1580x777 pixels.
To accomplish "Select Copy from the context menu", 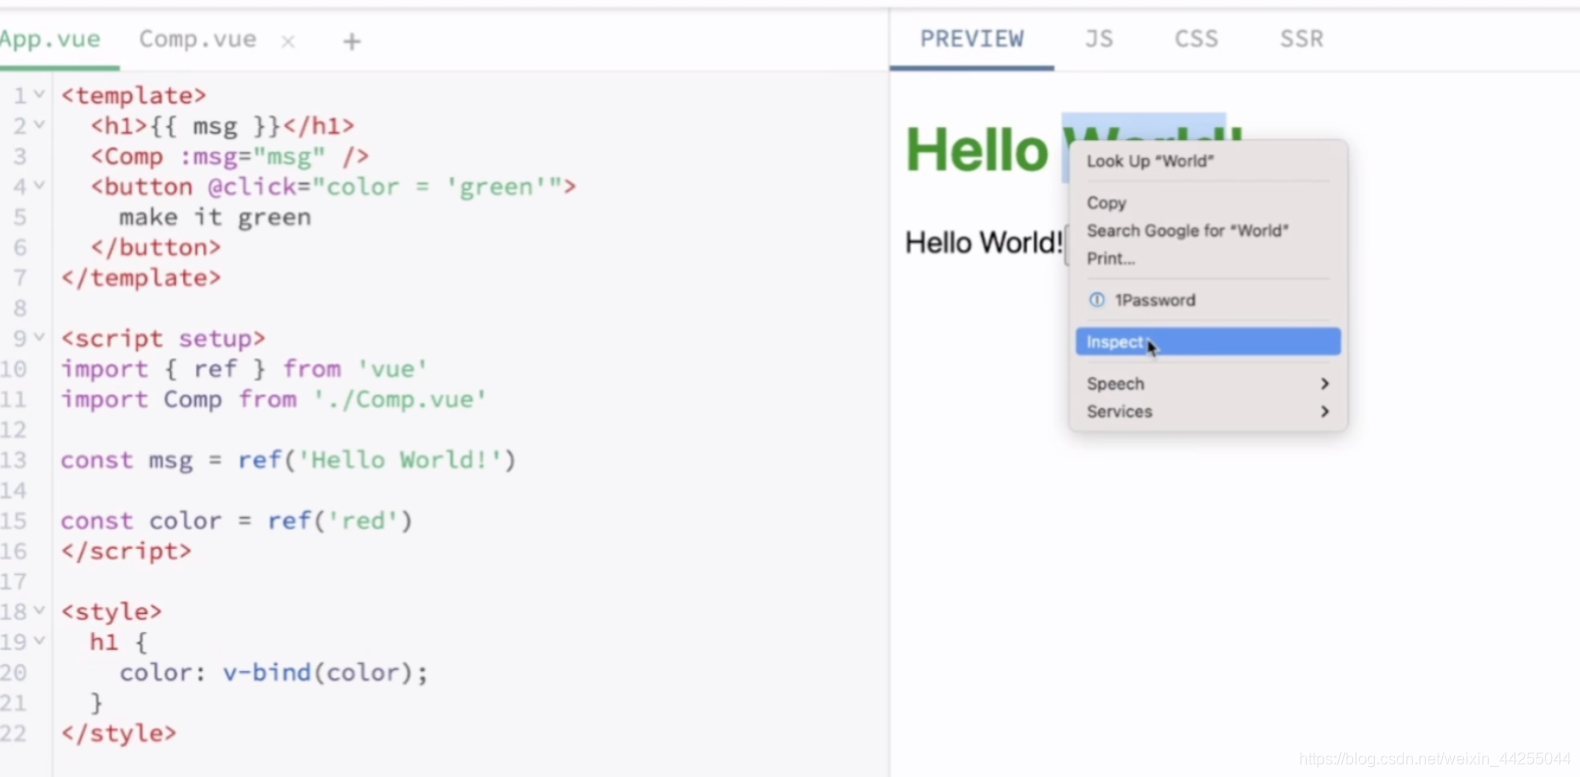I will click(1208, 203).
